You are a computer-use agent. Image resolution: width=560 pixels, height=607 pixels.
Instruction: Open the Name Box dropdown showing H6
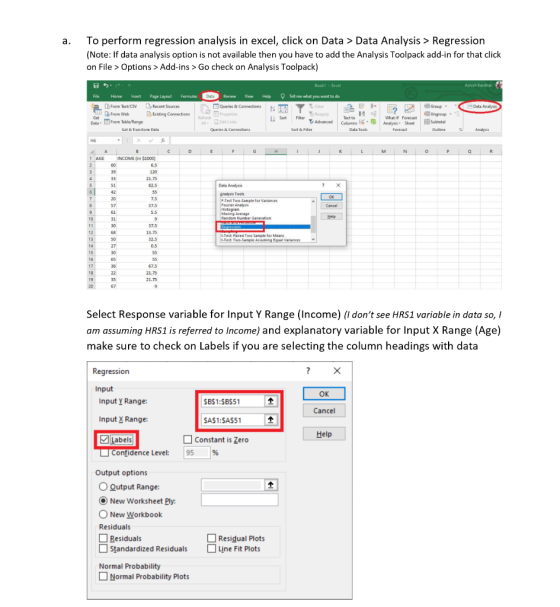(x=119, y=140)
